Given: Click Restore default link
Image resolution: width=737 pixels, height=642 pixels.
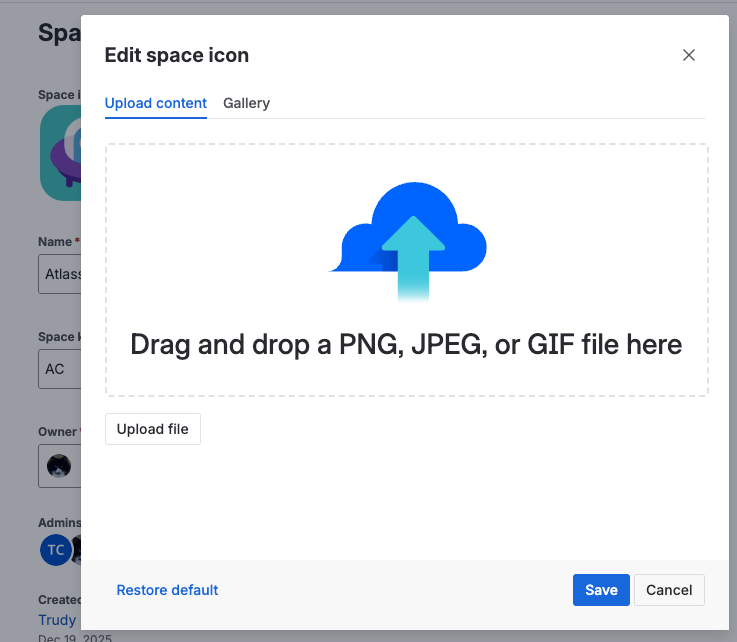Looking at the screenshot, I should [167, 590].
